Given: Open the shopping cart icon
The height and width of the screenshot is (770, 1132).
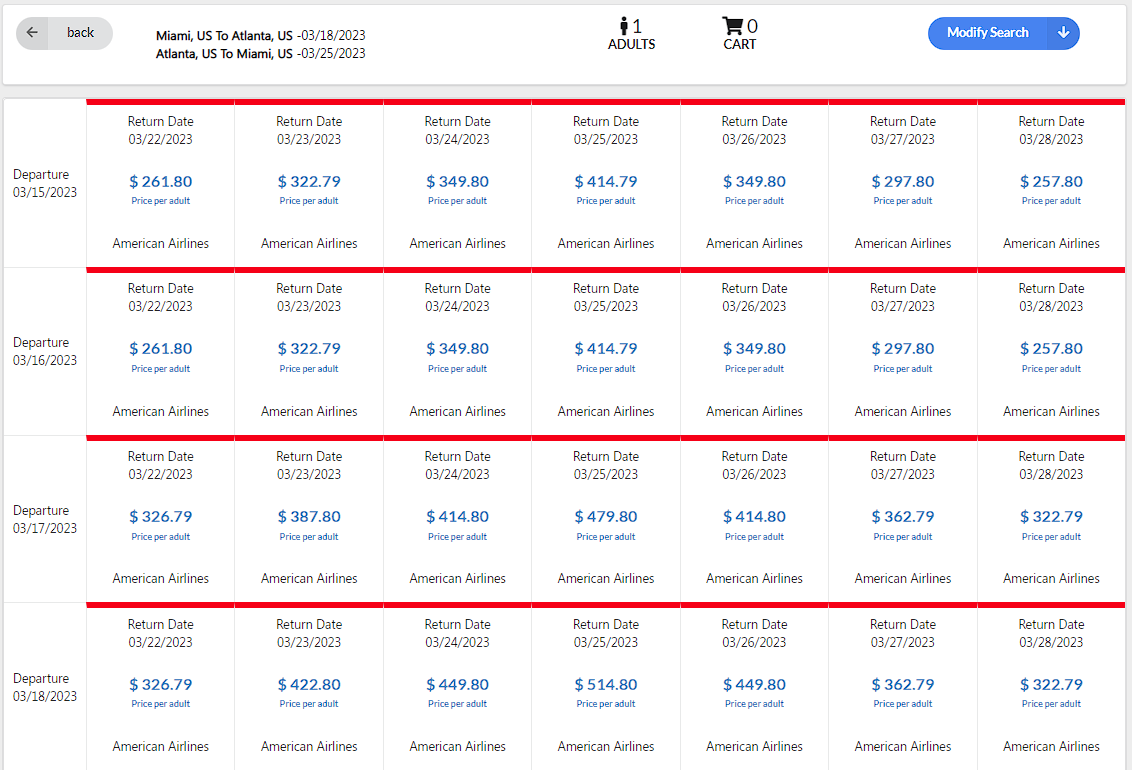Looking at the screenshot, I should coord(732,26).
